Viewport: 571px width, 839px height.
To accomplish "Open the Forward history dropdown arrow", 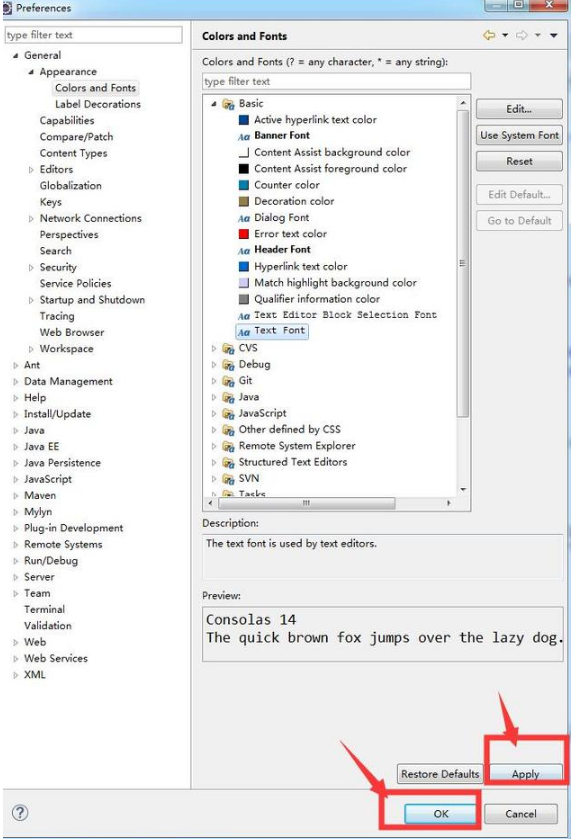I will pos(538,35).
